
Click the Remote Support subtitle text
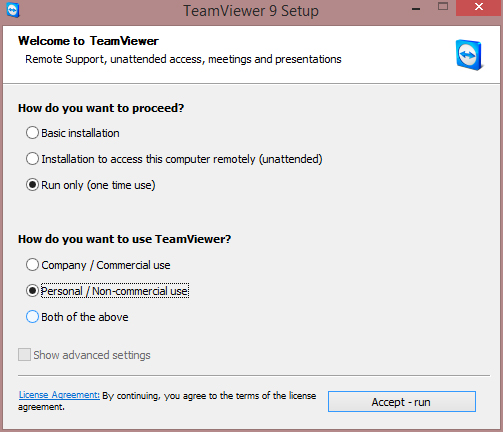coord(183,59)
